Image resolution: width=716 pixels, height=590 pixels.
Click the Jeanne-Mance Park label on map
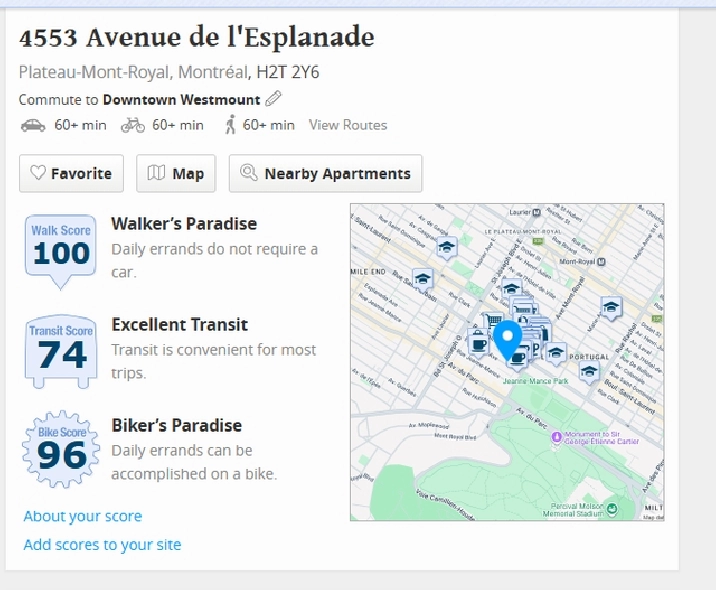click(x=535, y=381)
